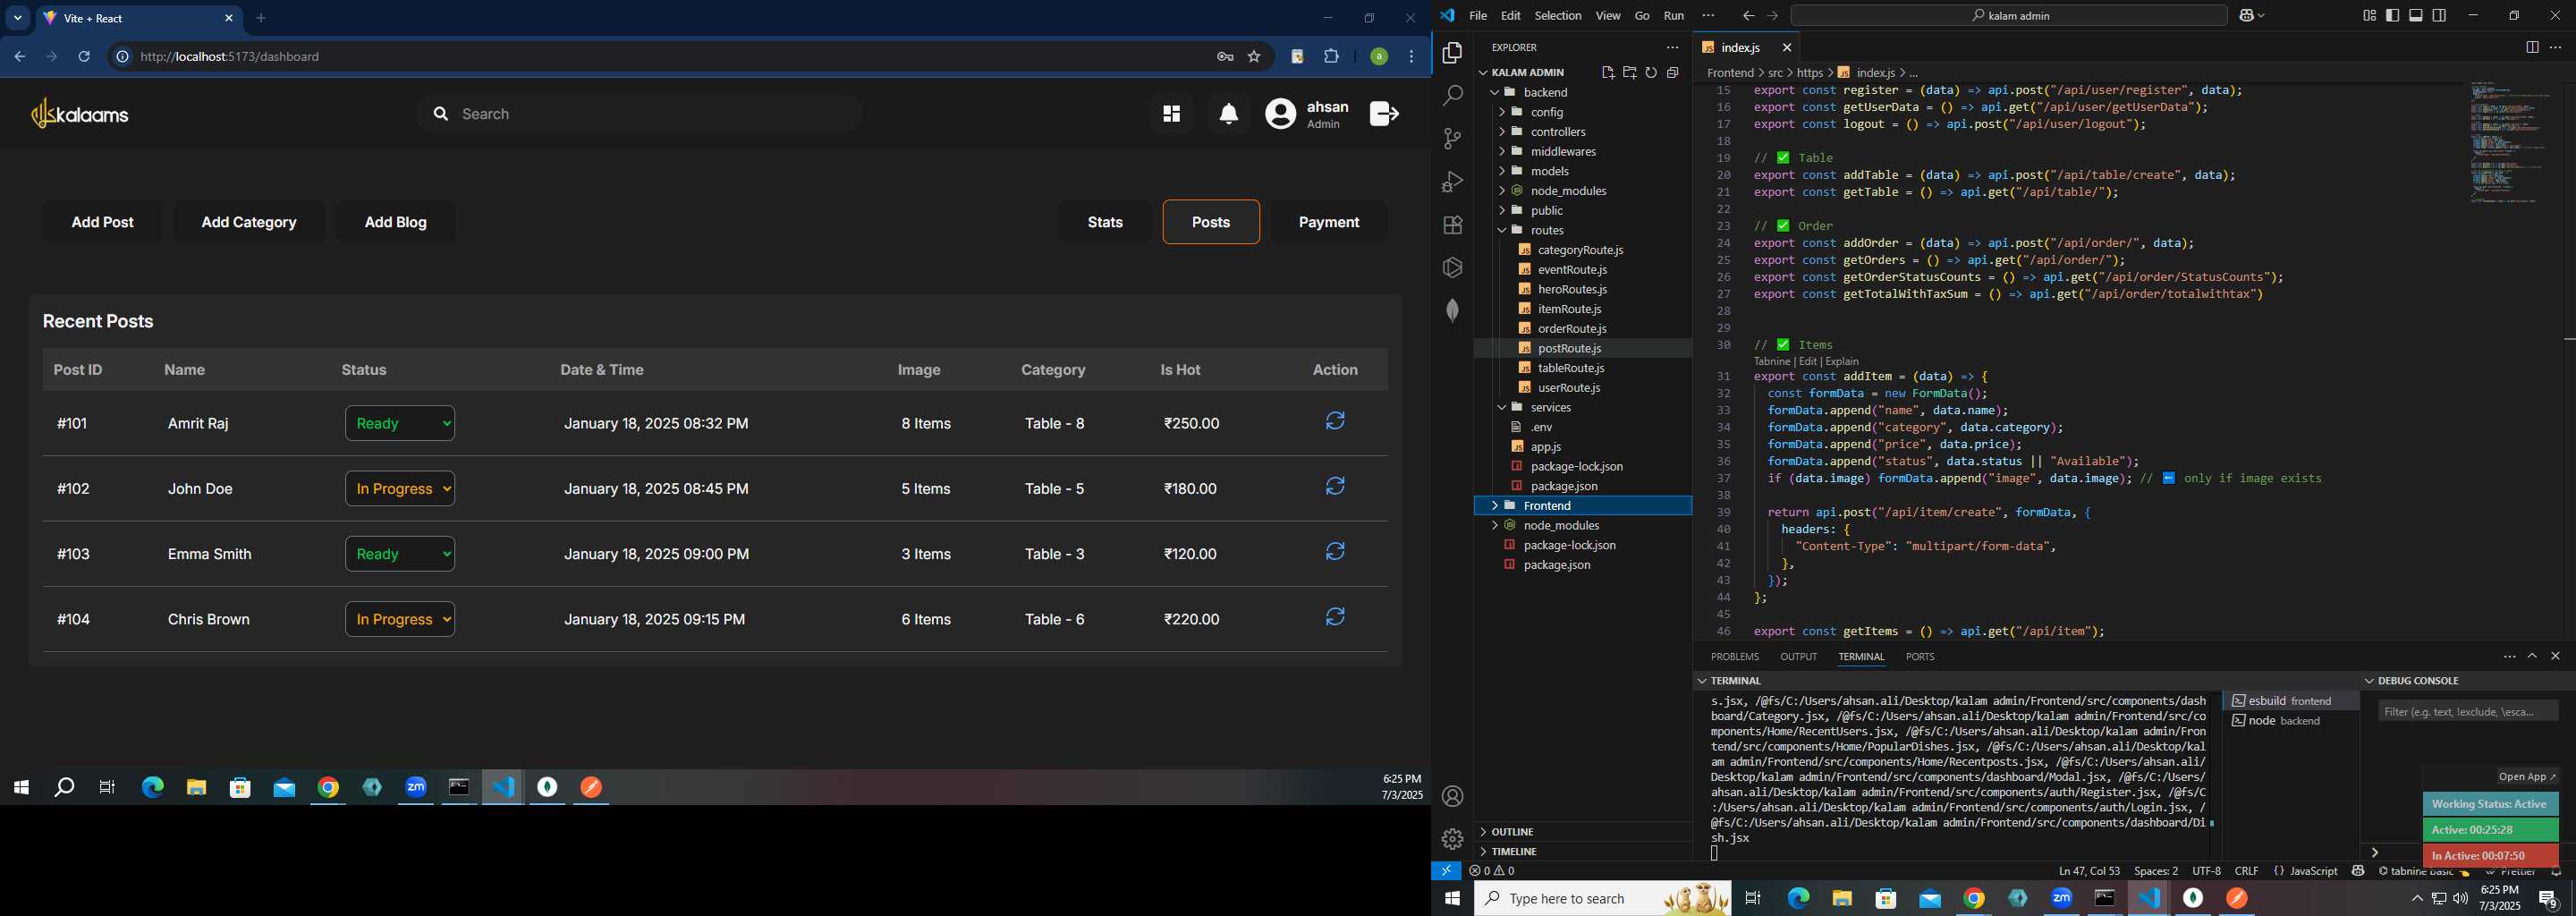The width and height of the screenshot is (2576, 916).
Task: Select the node backend terminal
Action: coord(2291,721)
